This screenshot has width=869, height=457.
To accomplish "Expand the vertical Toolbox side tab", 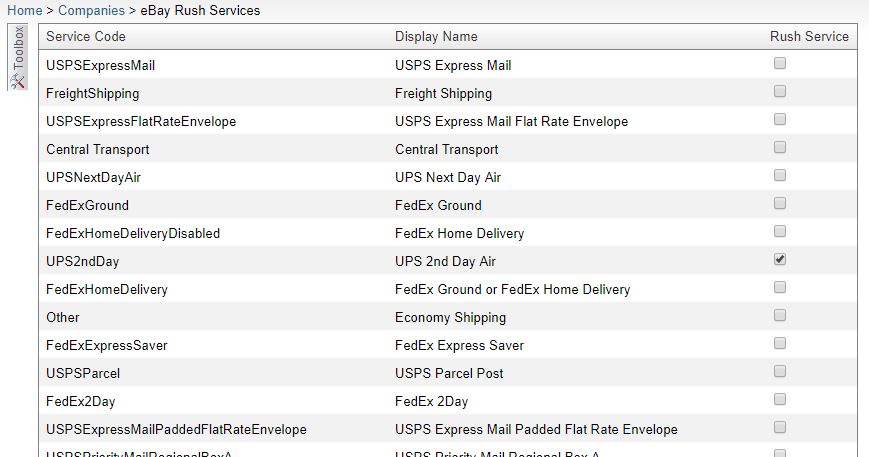I will tap(18, 57).
